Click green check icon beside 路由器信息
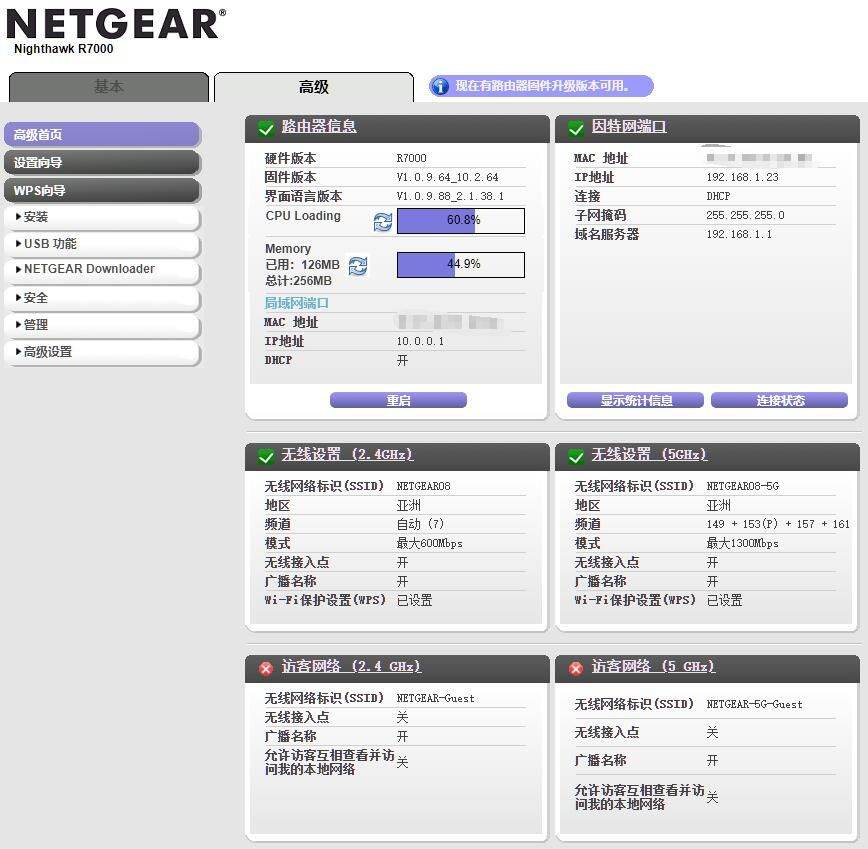This screenshot has width=868, height=849. tap(266, 128)
